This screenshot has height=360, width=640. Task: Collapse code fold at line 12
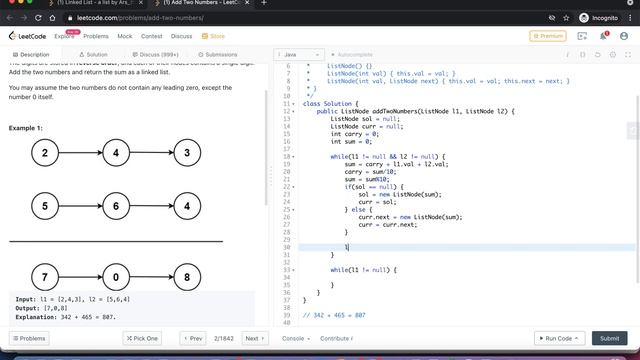pos(293,111)
